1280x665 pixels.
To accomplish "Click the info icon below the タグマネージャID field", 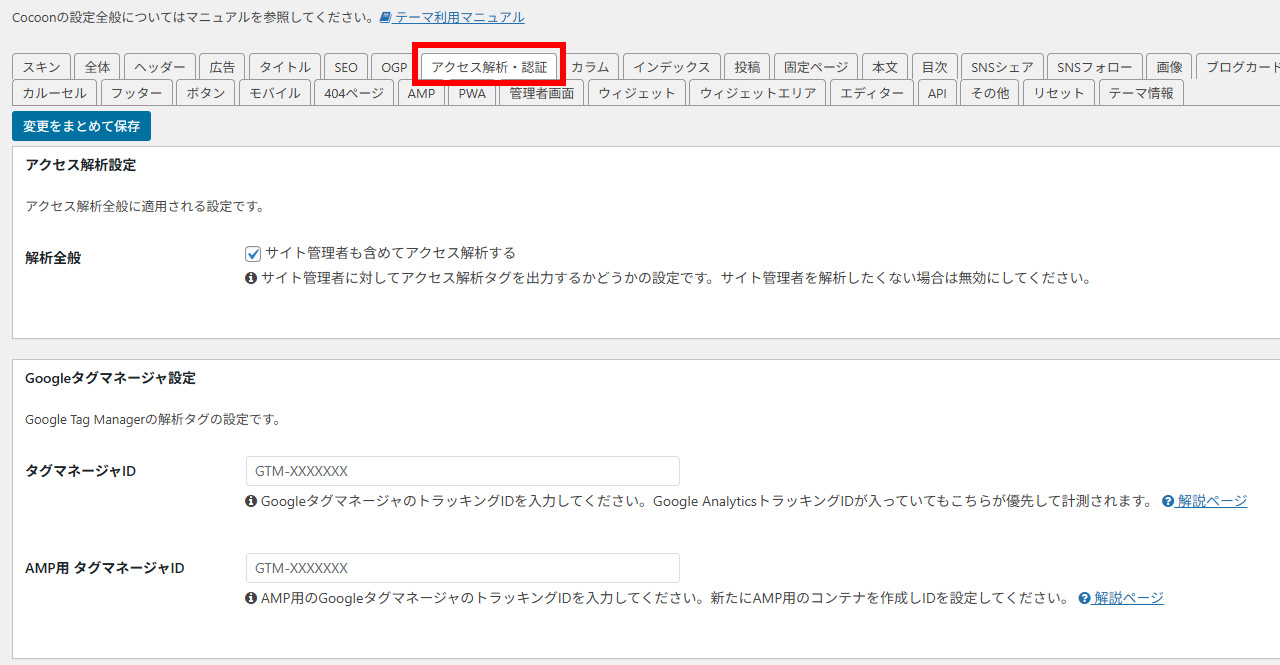I will click(250, 500).
